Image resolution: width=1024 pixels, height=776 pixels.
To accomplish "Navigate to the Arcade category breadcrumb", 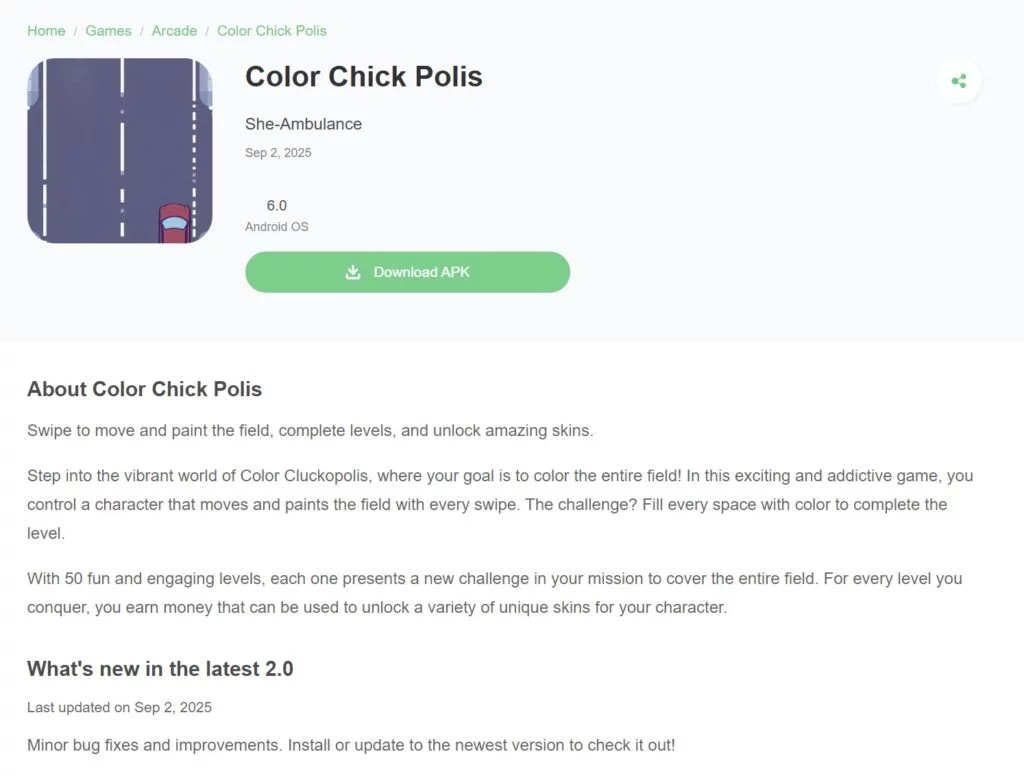I will pos(174,31).
